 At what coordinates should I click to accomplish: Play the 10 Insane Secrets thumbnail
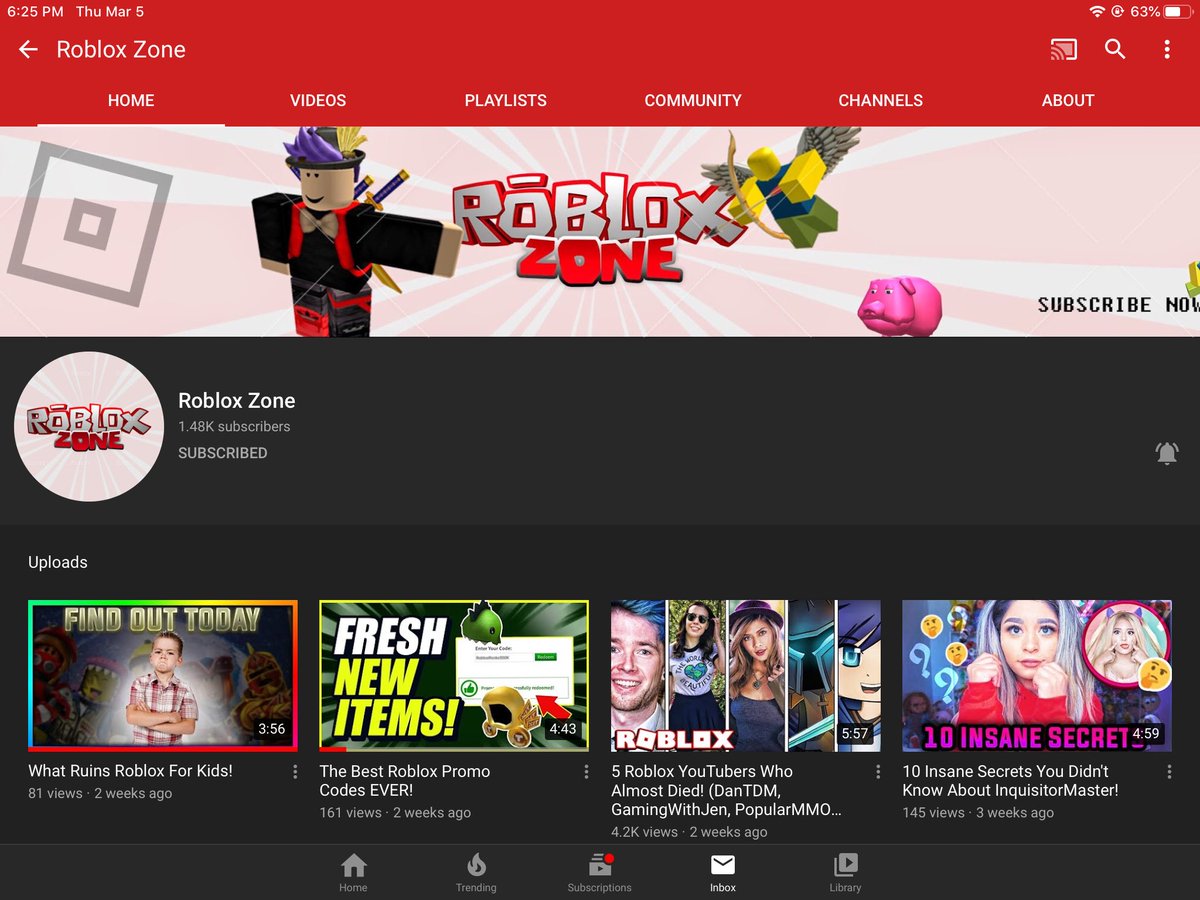[1037, 675]
